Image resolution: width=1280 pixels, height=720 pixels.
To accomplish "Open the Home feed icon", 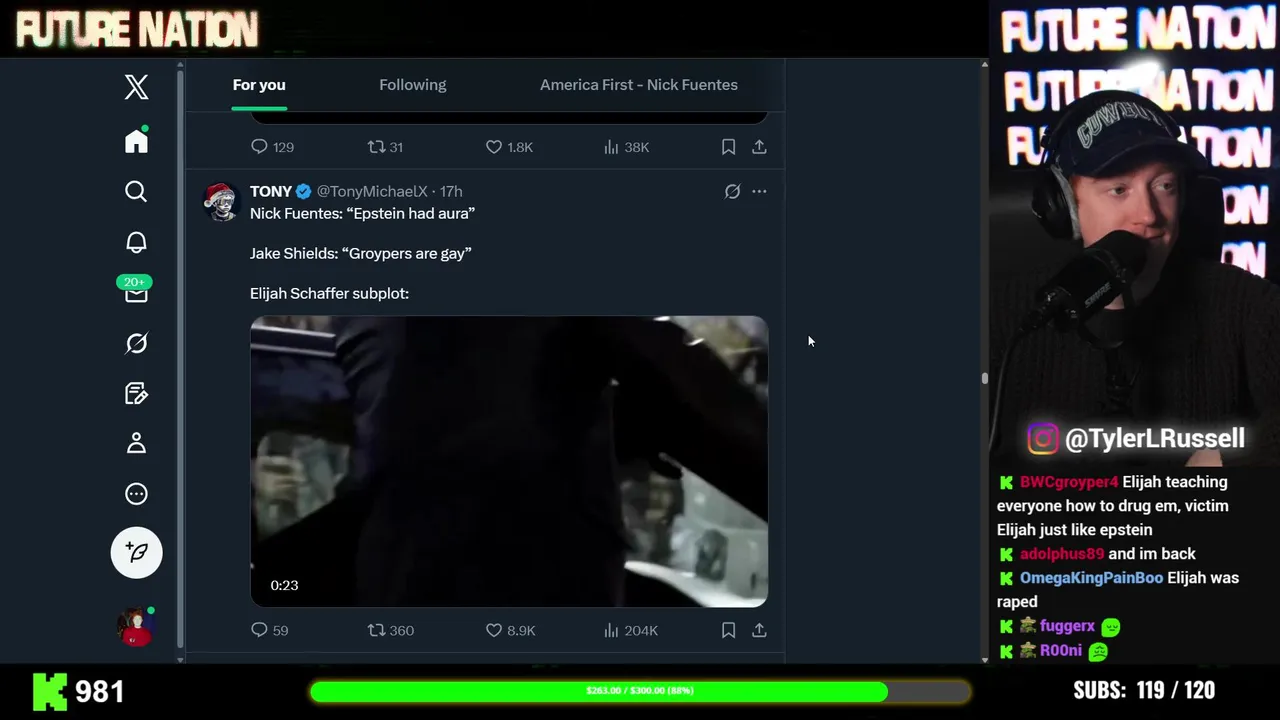I will (136, 141).
